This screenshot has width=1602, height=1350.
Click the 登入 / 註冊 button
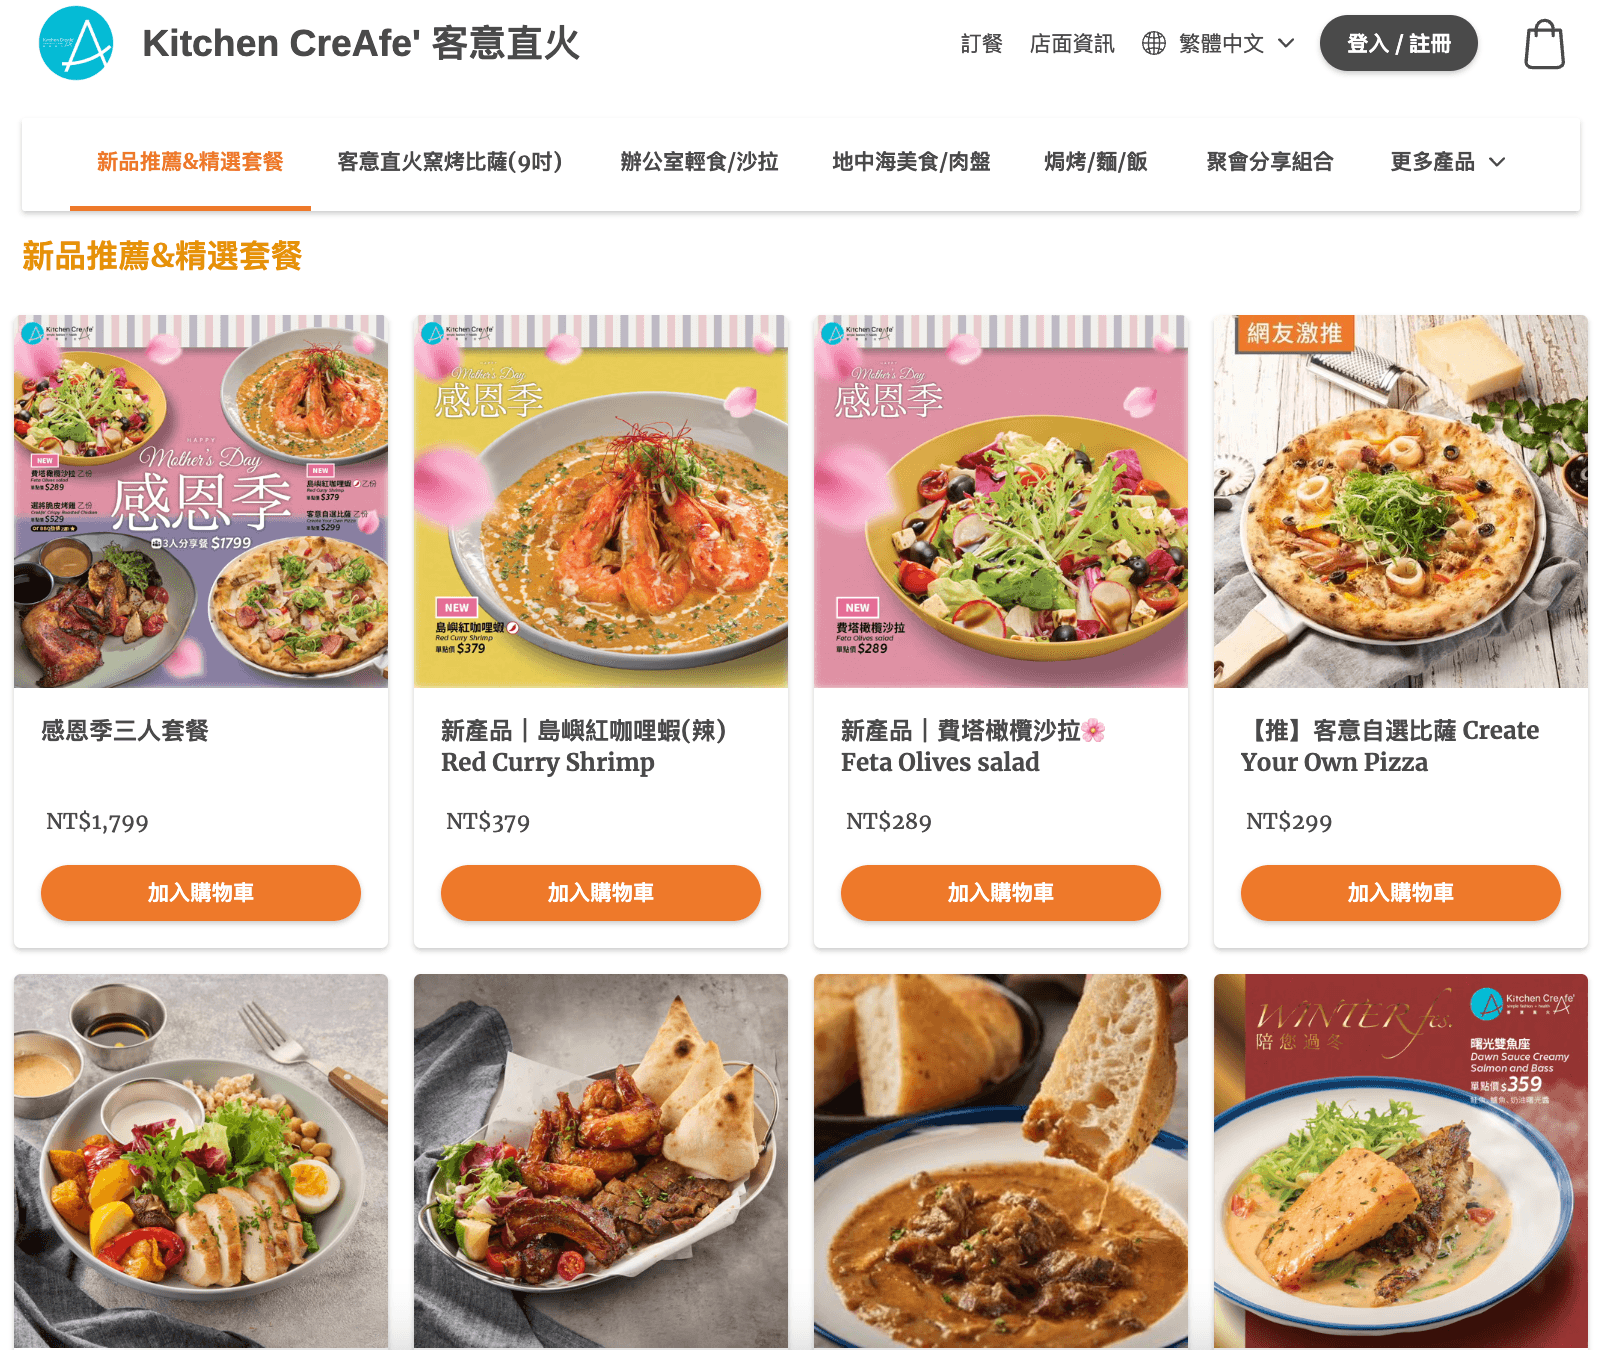click(x=1398, y=43)
